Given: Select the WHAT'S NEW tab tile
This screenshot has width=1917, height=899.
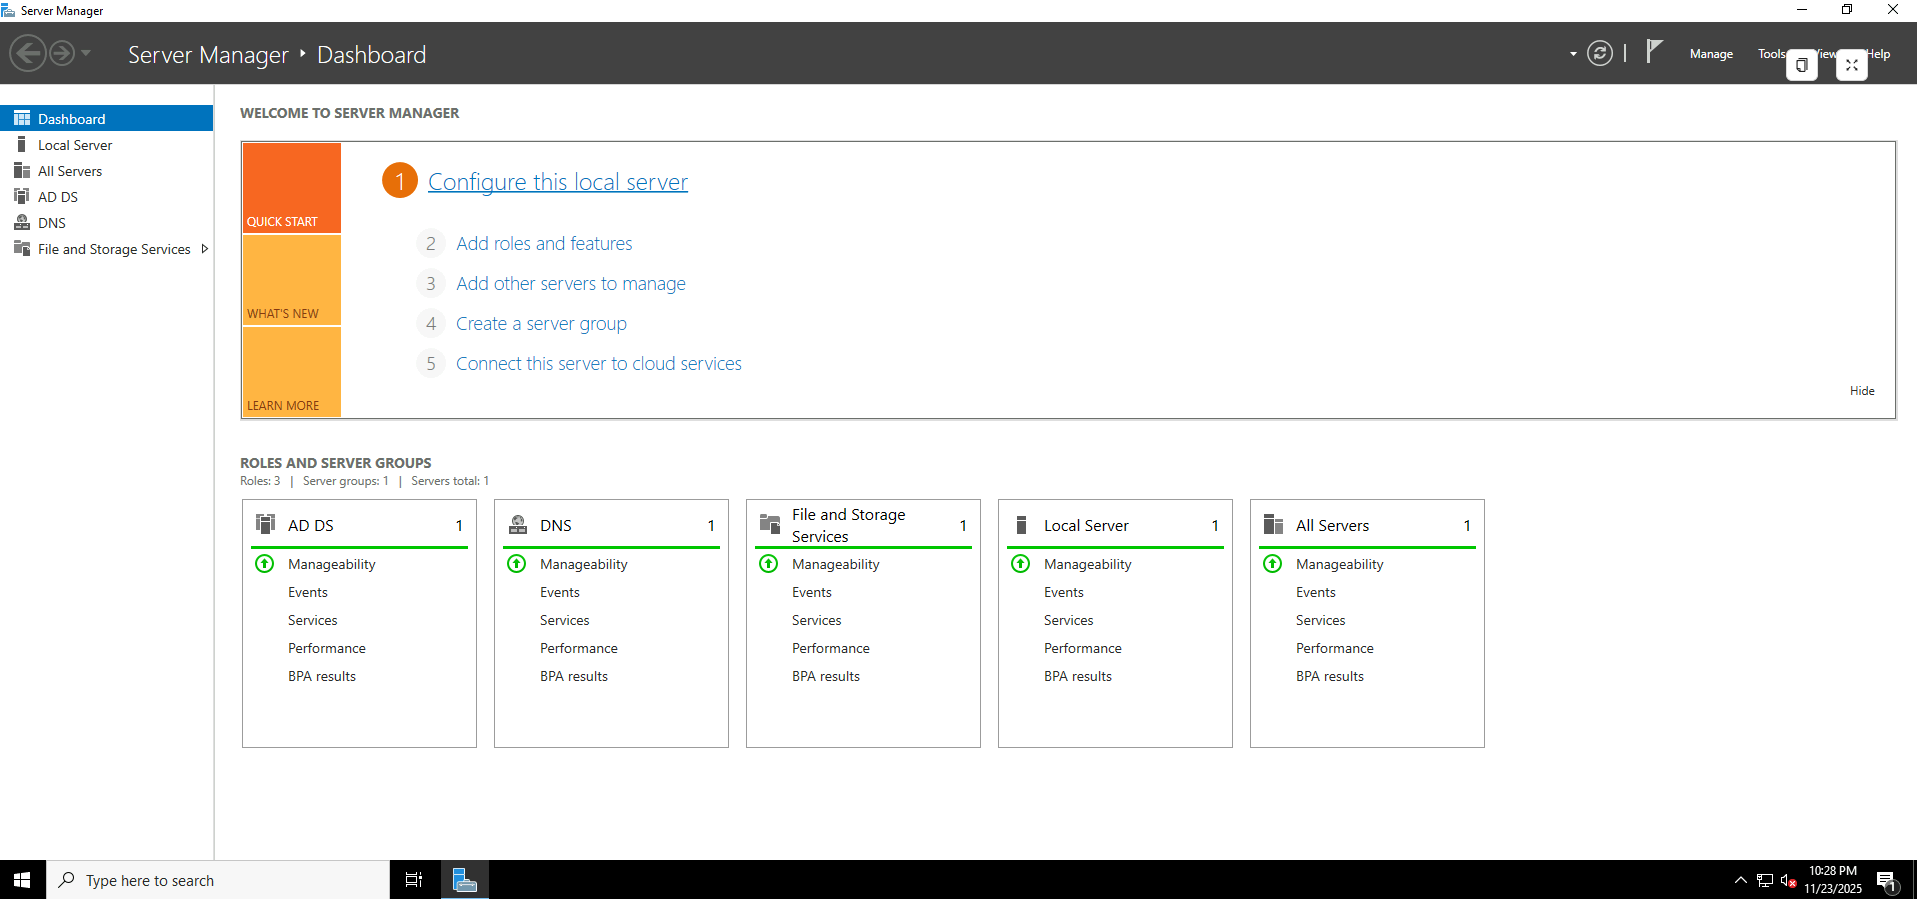Looking at the screenshot, I should (291, 281).
